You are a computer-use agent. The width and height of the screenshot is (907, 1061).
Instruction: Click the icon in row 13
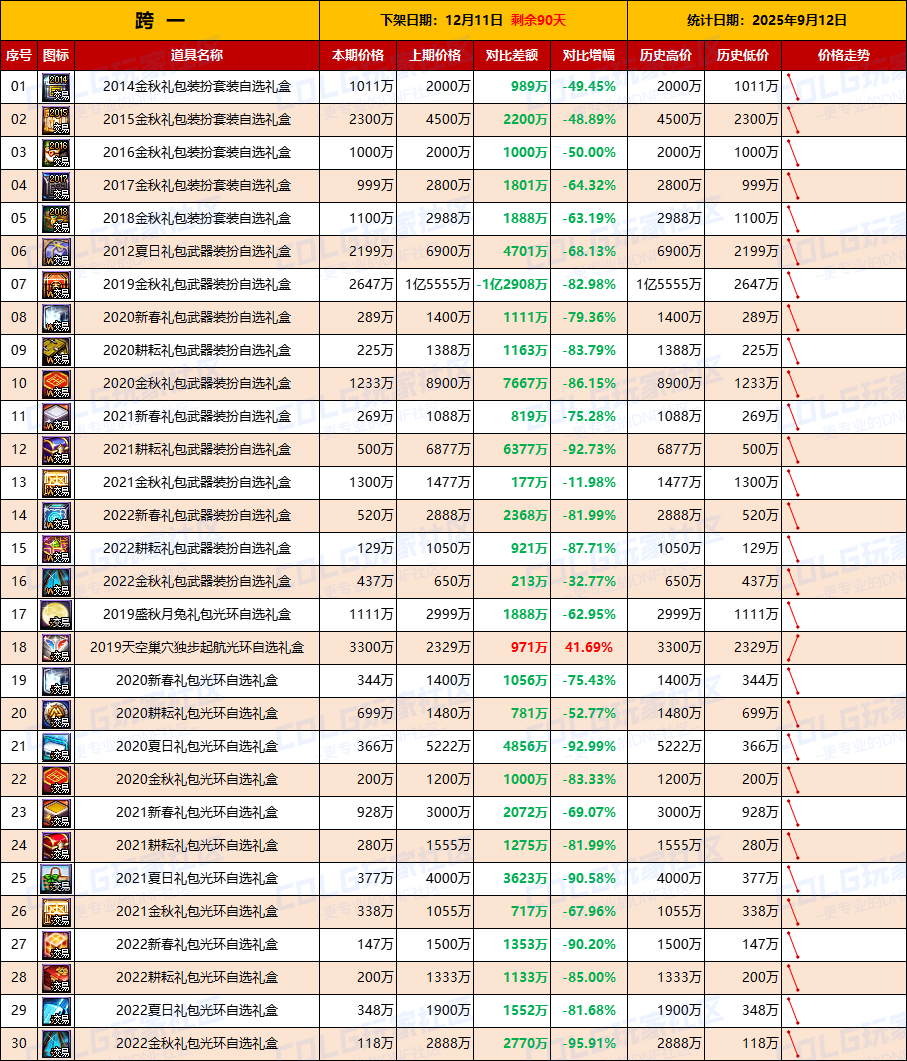(56, 483)
